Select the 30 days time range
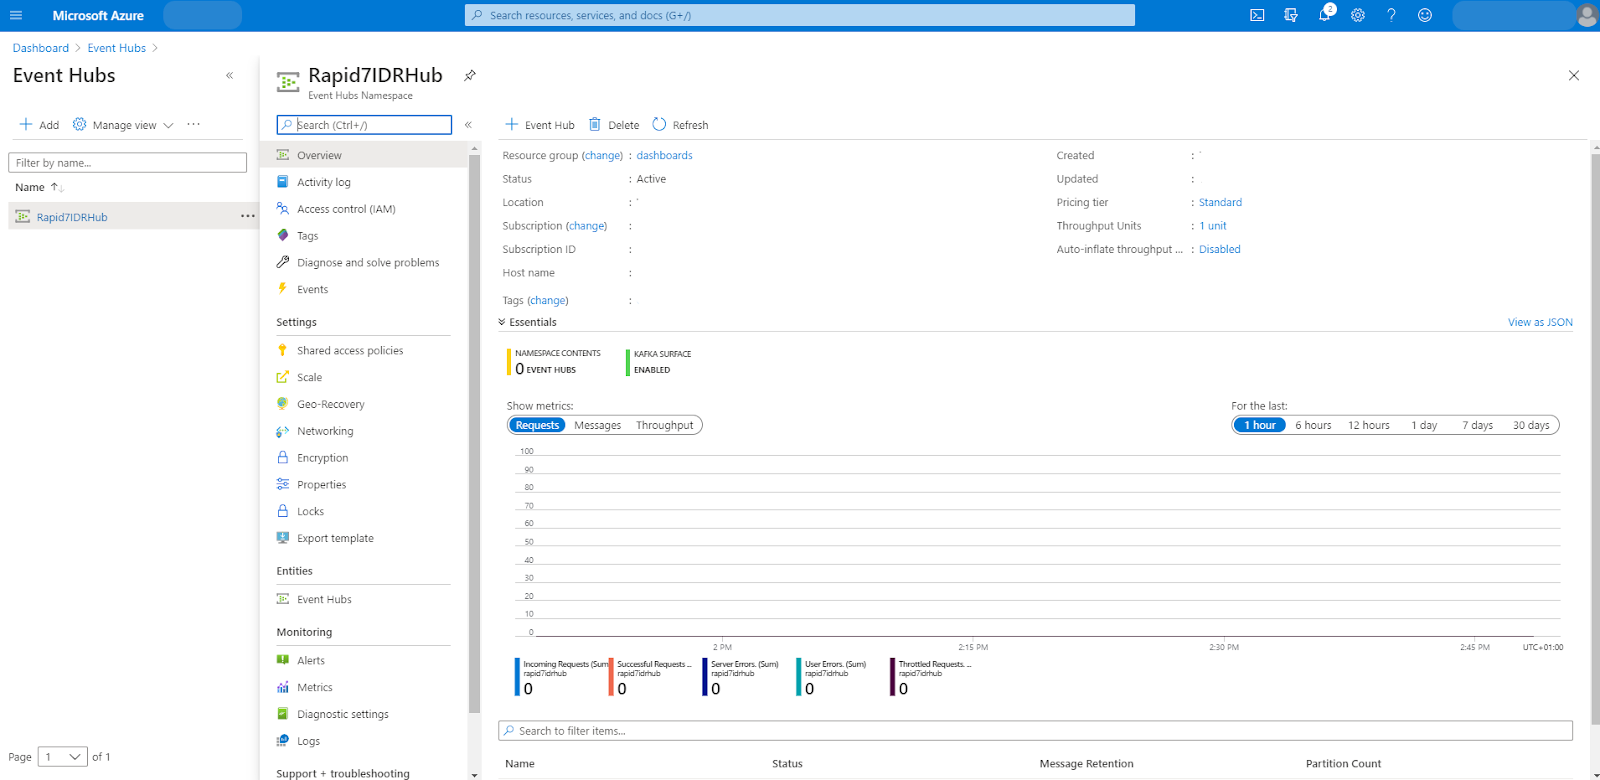1600x780 pixels. [x=1531, y=425]
